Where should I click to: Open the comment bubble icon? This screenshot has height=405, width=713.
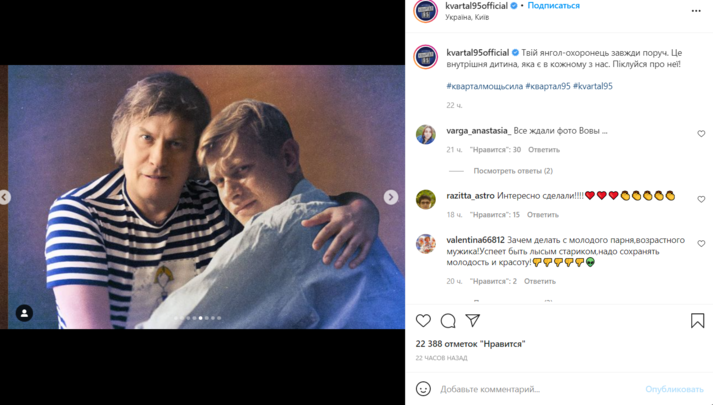pyautogui.click(x=448, y=321)
